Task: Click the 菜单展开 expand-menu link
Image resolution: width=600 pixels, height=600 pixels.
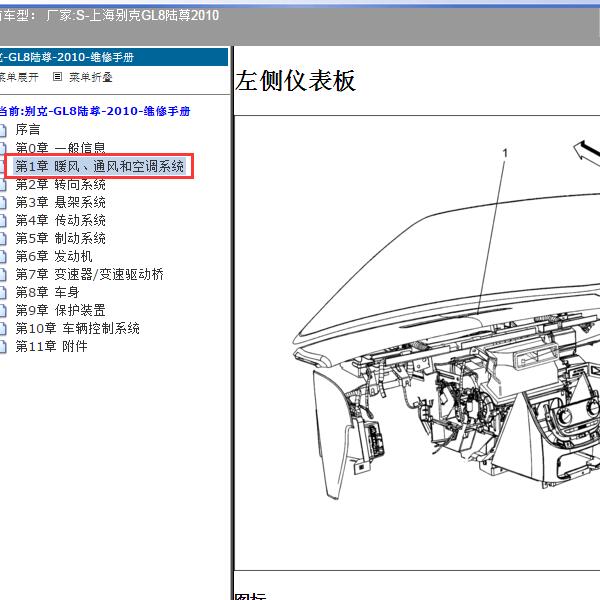Action: [18, 77]
